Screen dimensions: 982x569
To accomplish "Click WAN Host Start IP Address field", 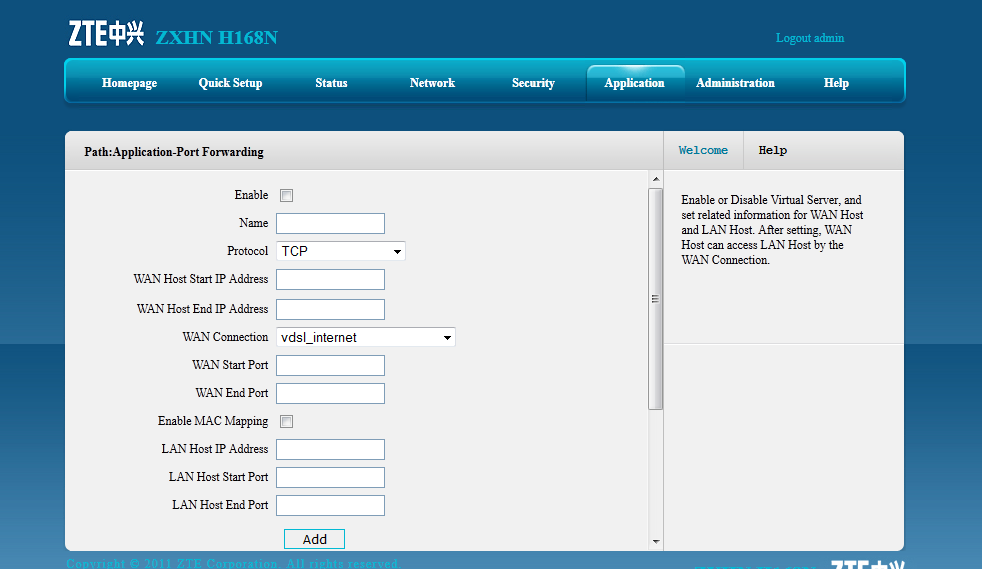I will pos(330,279).
